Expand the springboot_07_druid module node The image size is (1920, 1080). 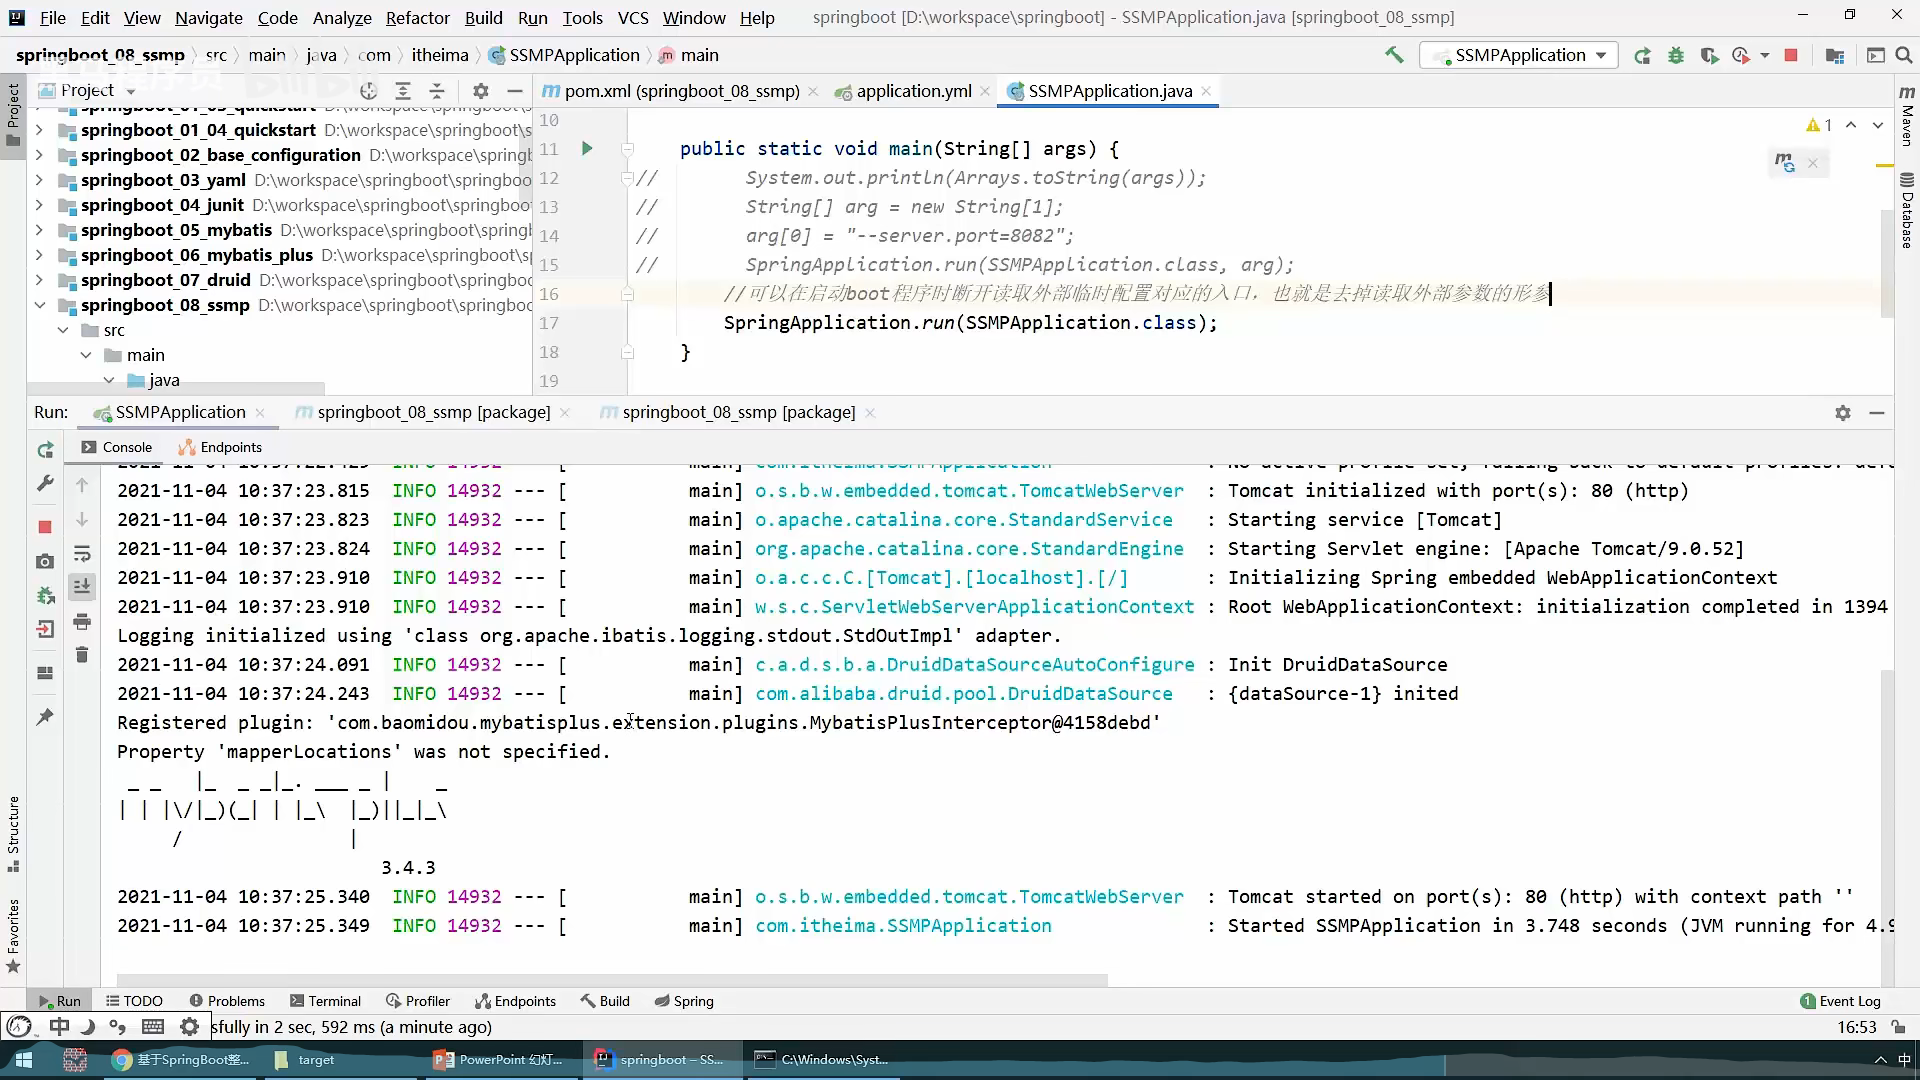(39, 280)
